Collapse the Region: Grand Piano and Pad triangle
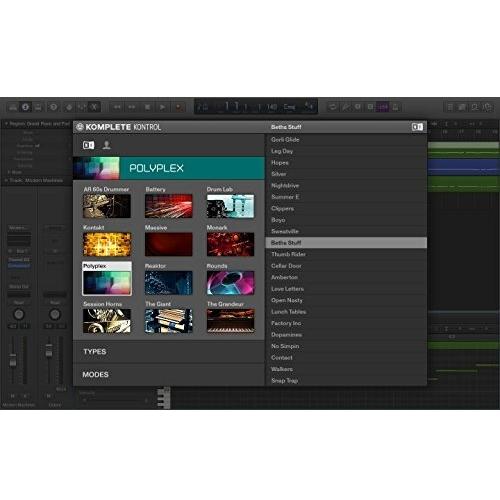 (6, 124)
